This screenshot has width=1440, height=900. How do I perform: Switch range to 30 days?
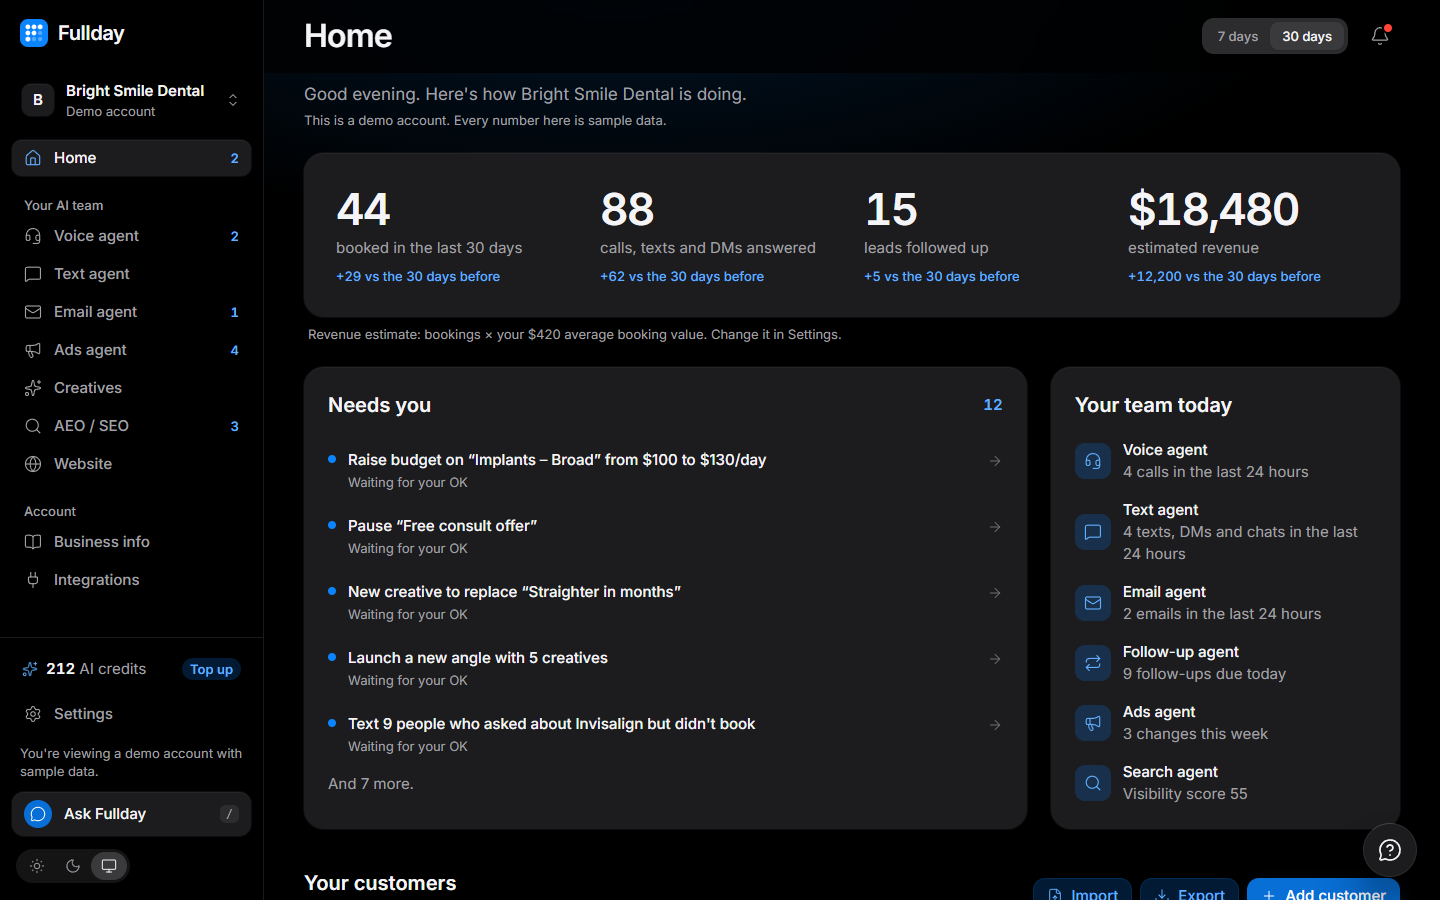point(1307,36)
